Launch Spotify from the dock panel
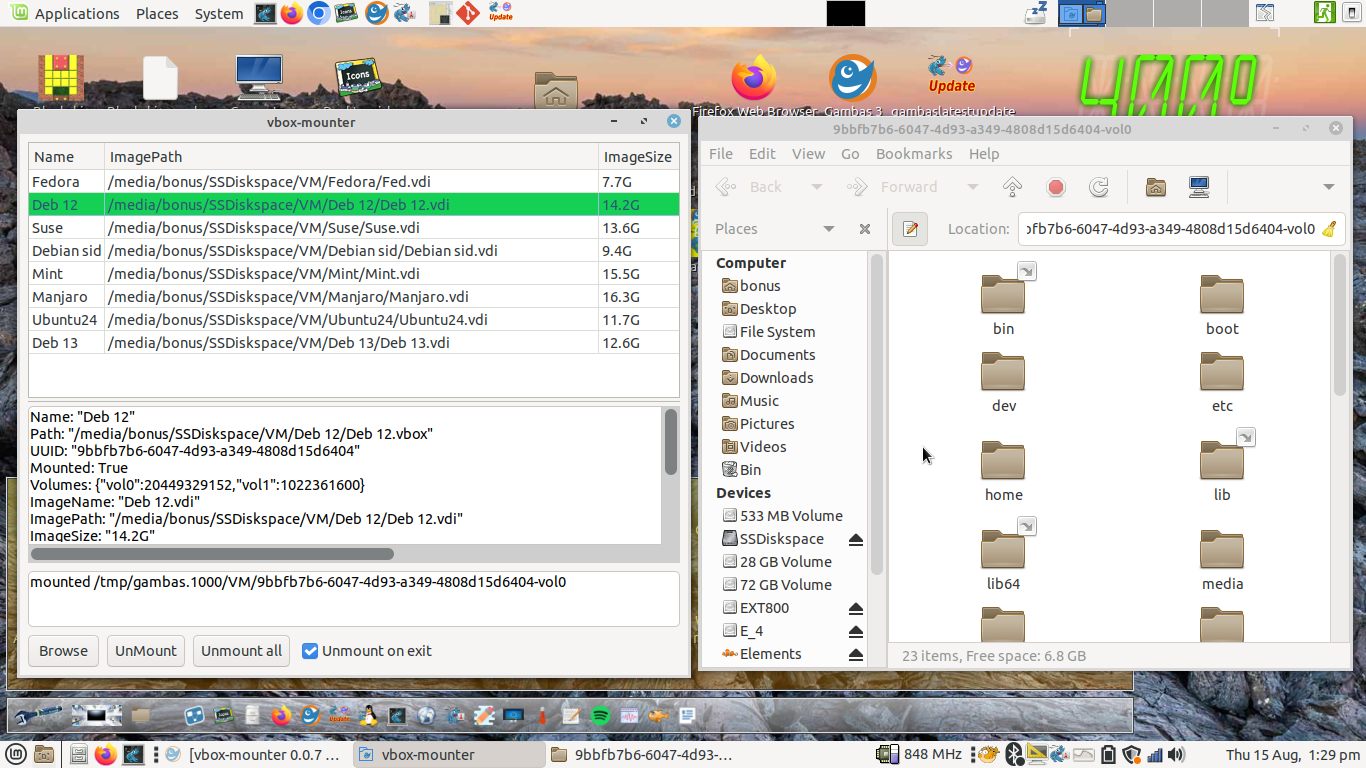 click(x=600, y=716)
